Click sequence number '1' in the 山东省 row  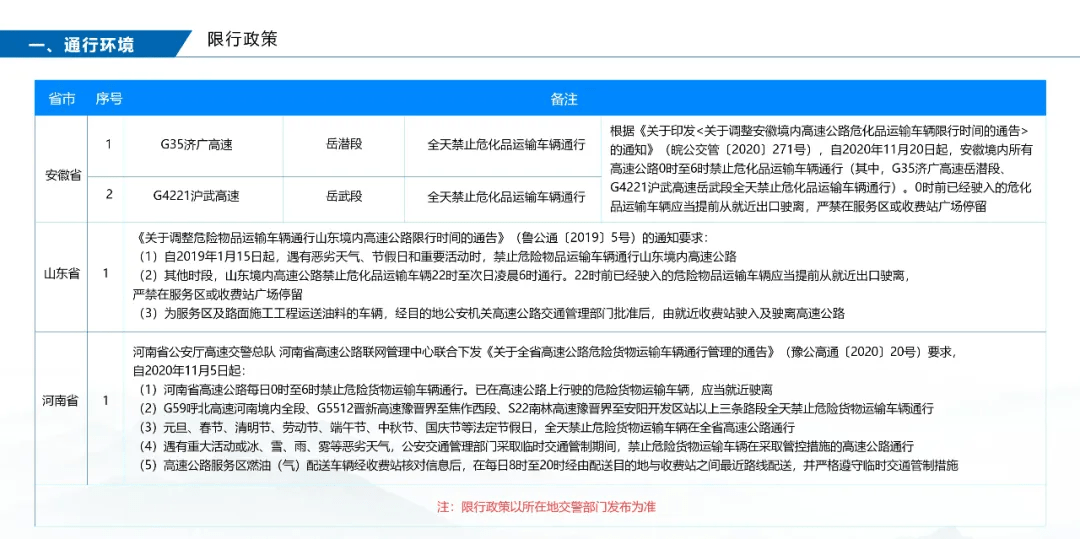[105, 273]
